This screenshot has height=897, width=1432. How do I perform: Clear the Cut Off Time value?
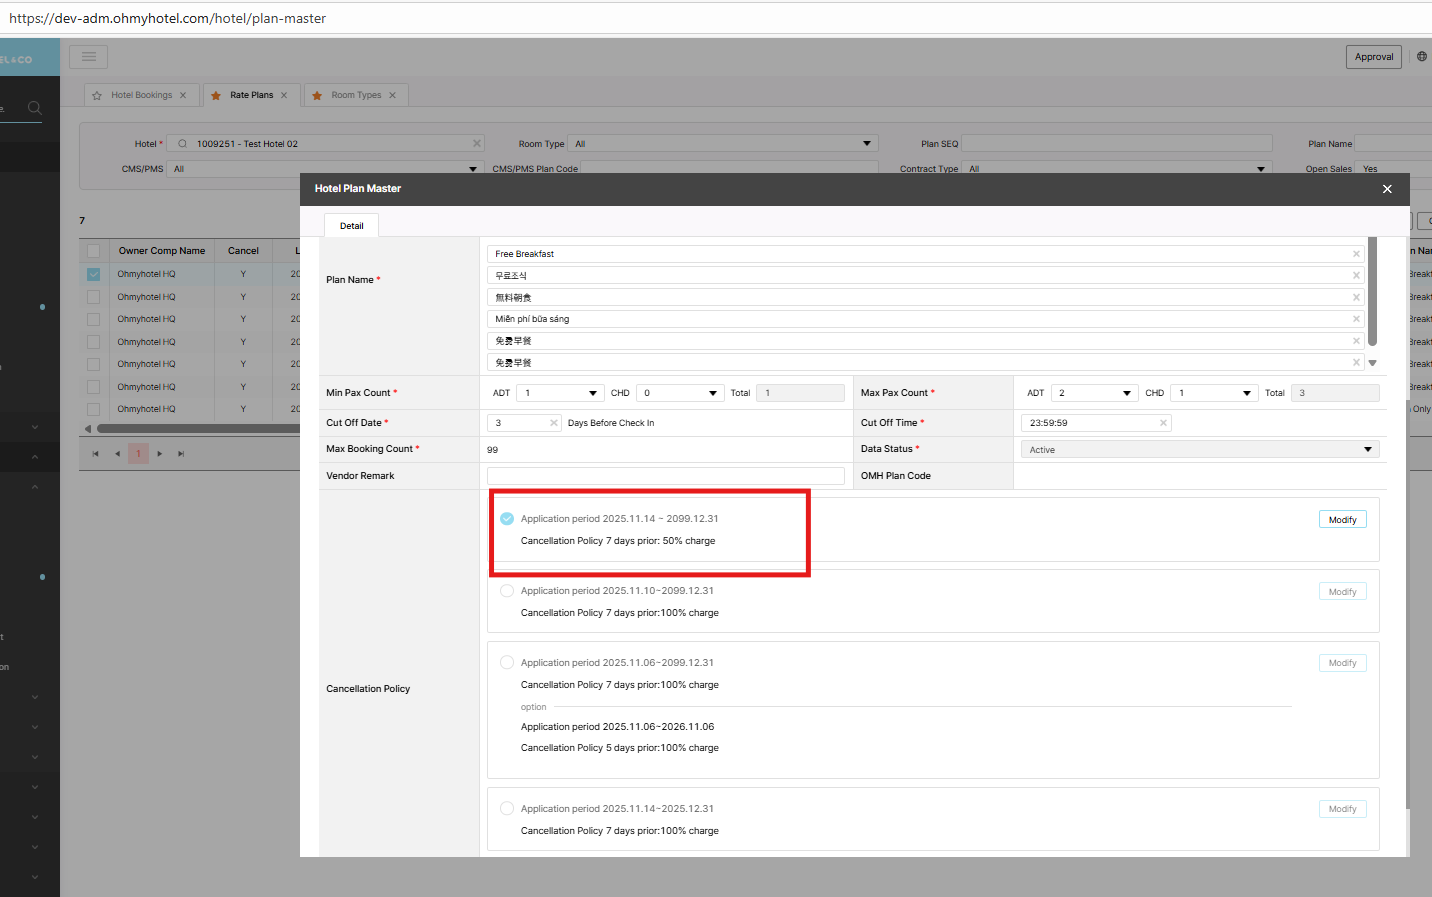(1163, 423)
